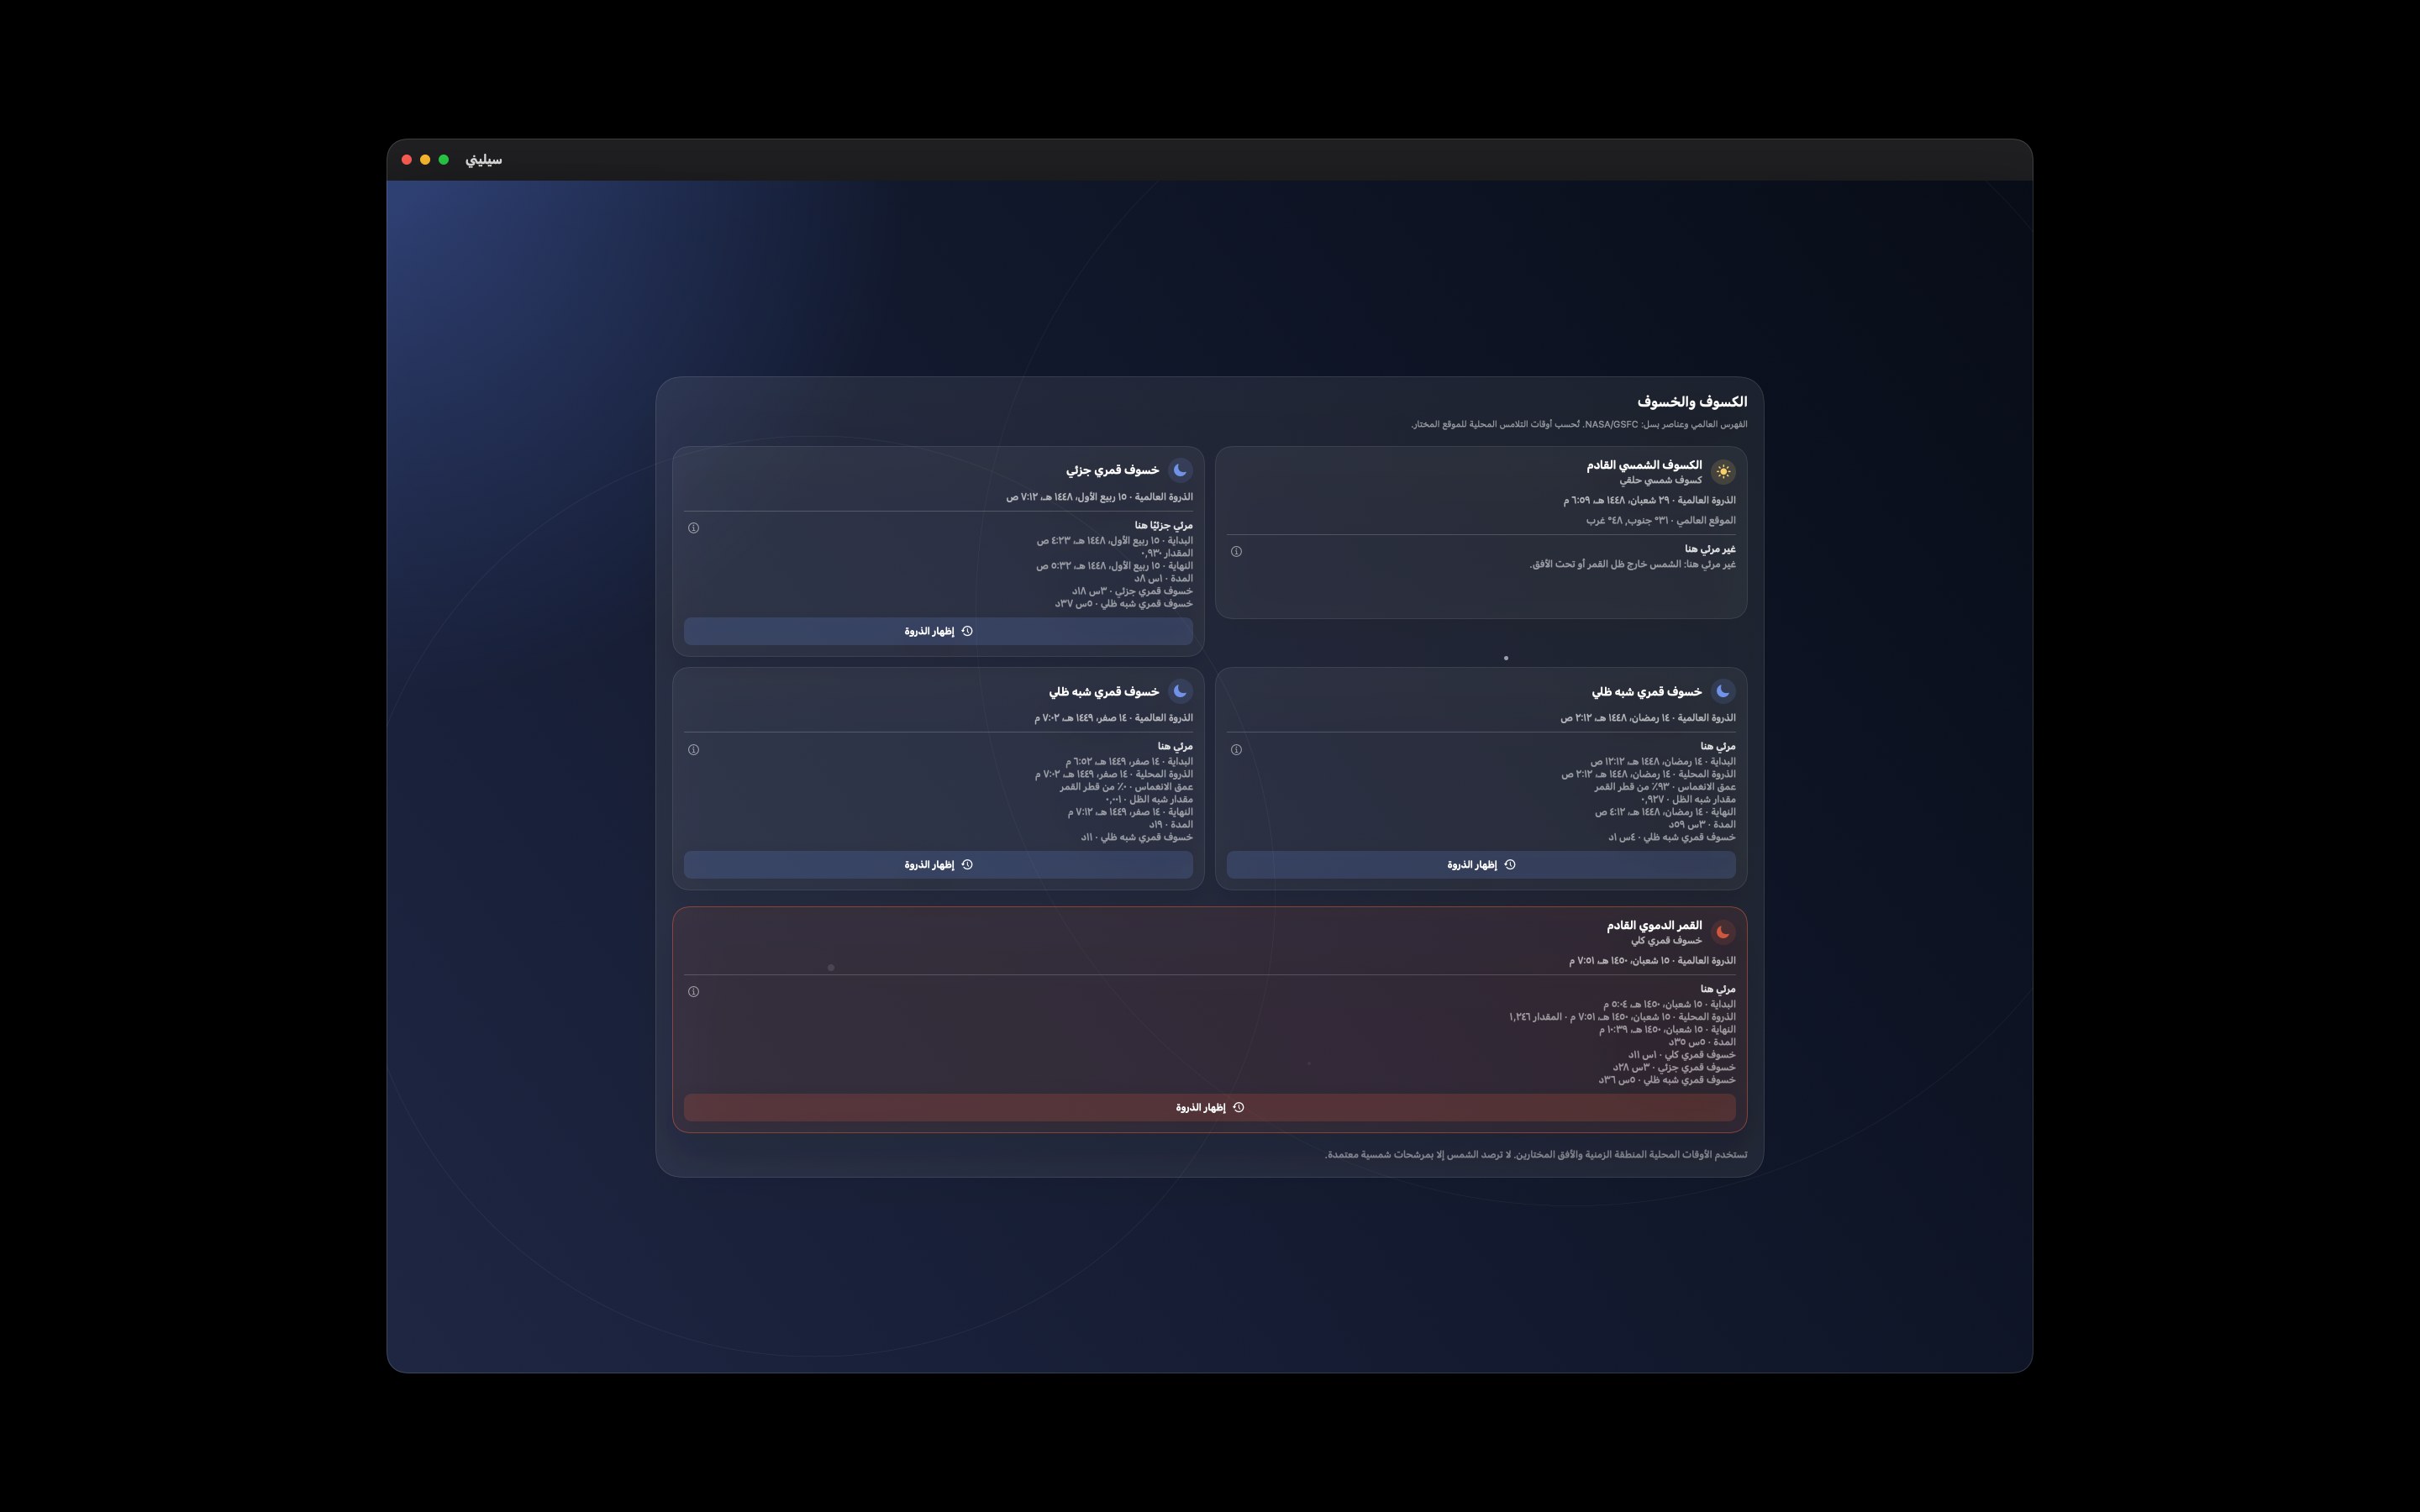
Task: Click the الموقع العالمي line with ٣١° جنوب
Action: pyautogui.click(x=1661, y=520)
